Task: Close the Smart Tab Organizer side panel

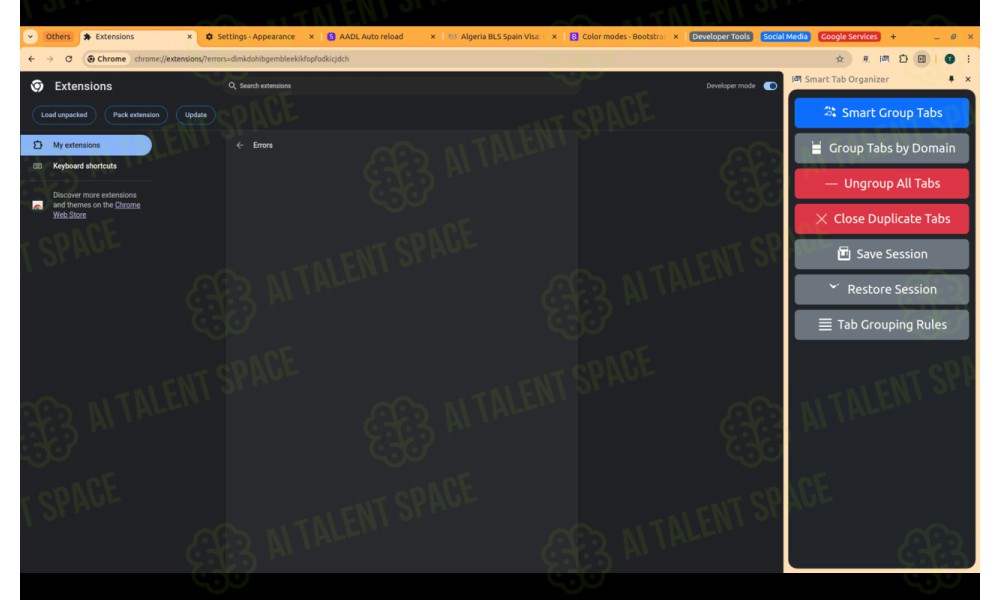Action: coord(968,79)
